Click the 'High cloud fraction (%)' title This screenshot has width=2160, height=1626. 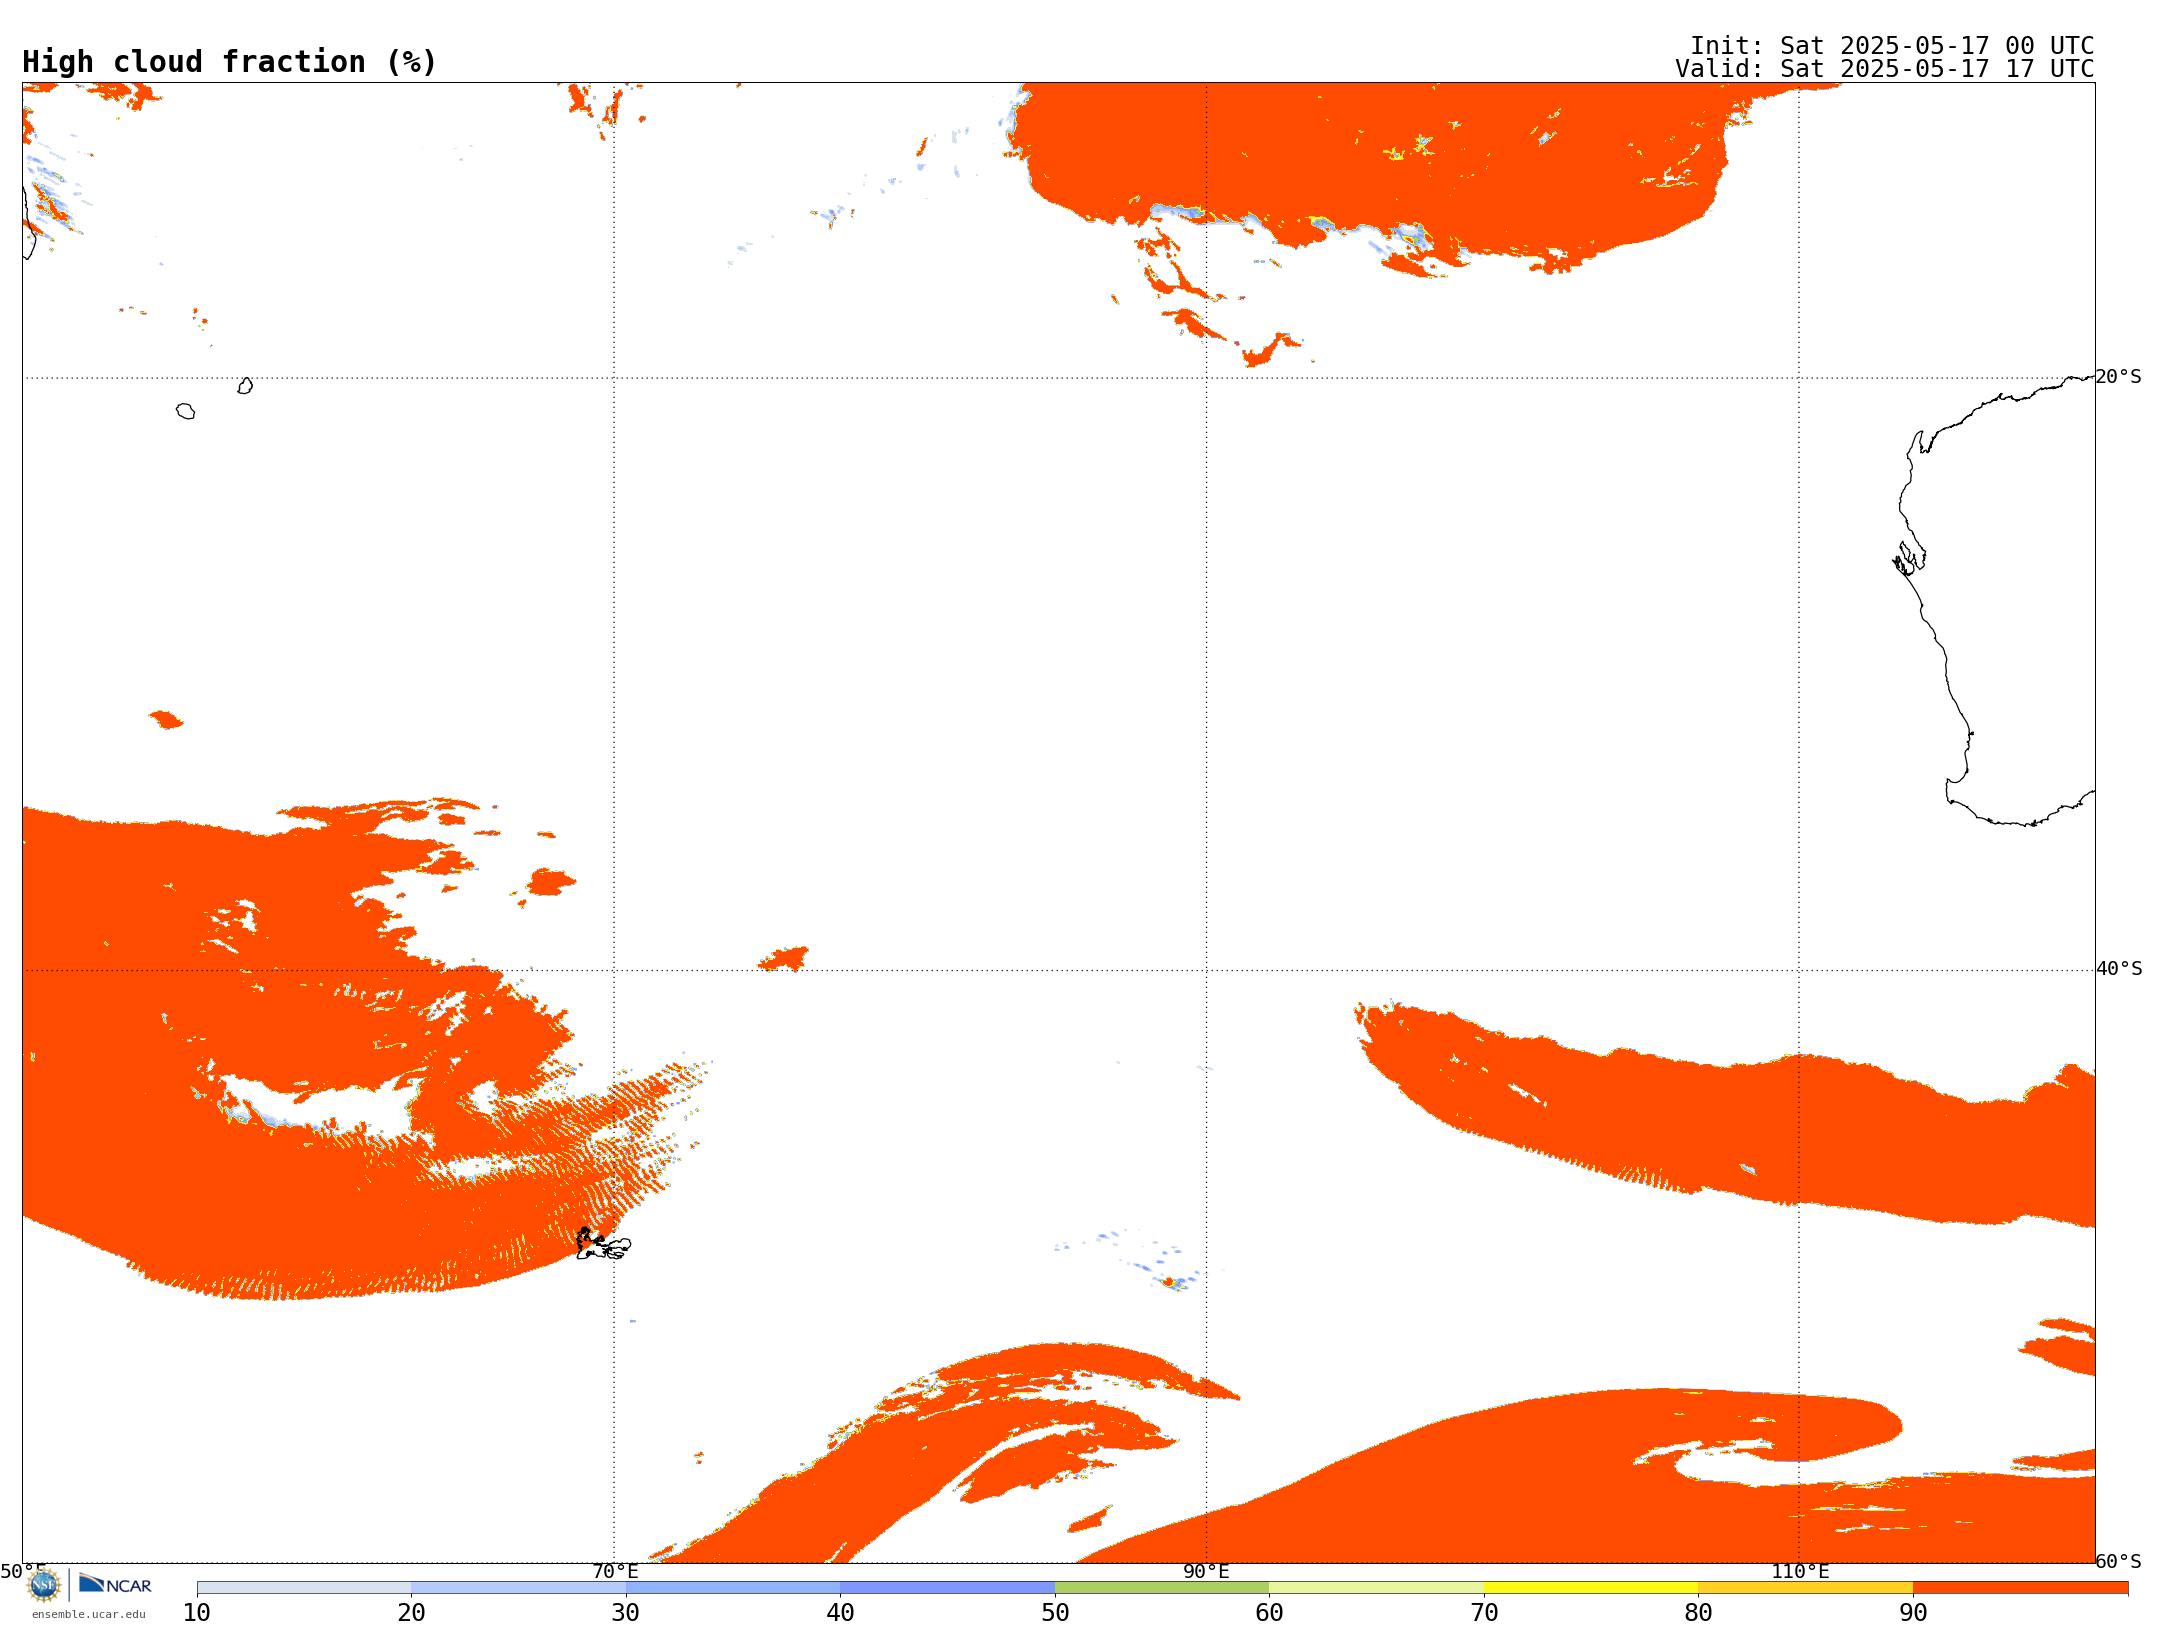coord(230,62)
